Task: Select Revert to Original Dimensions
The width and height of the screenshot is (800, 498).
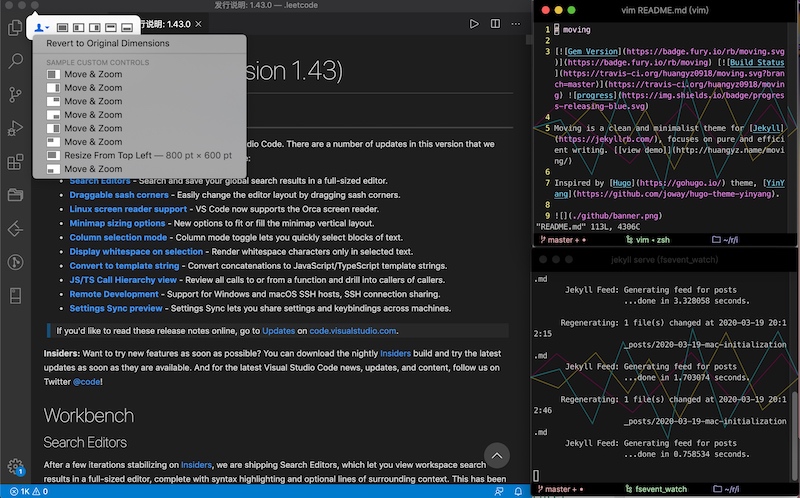Action: coord(108,43)
